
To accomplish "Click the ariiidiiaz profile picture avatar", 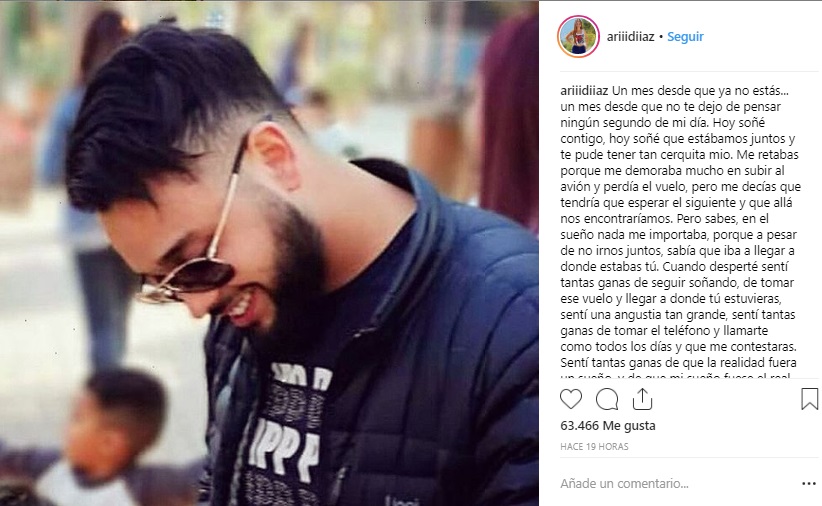I will (x=578, y=36).
